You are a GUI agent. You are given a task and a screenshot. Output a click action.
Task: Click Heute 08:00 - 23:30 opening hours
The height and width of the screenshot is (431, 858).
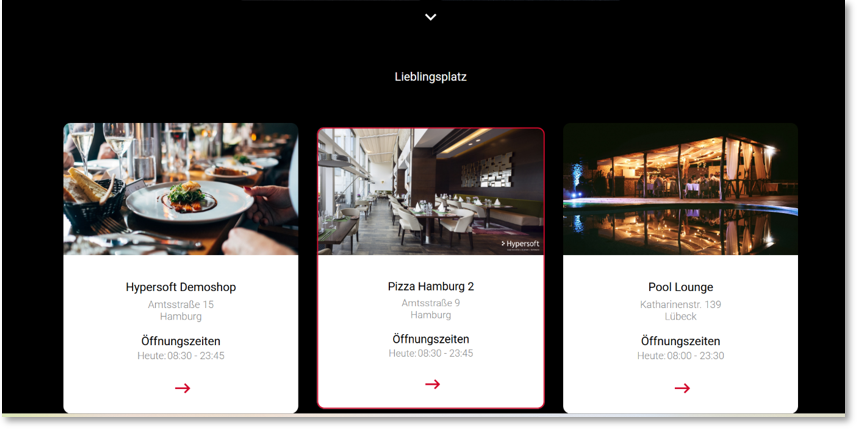(x=680, y=356)
